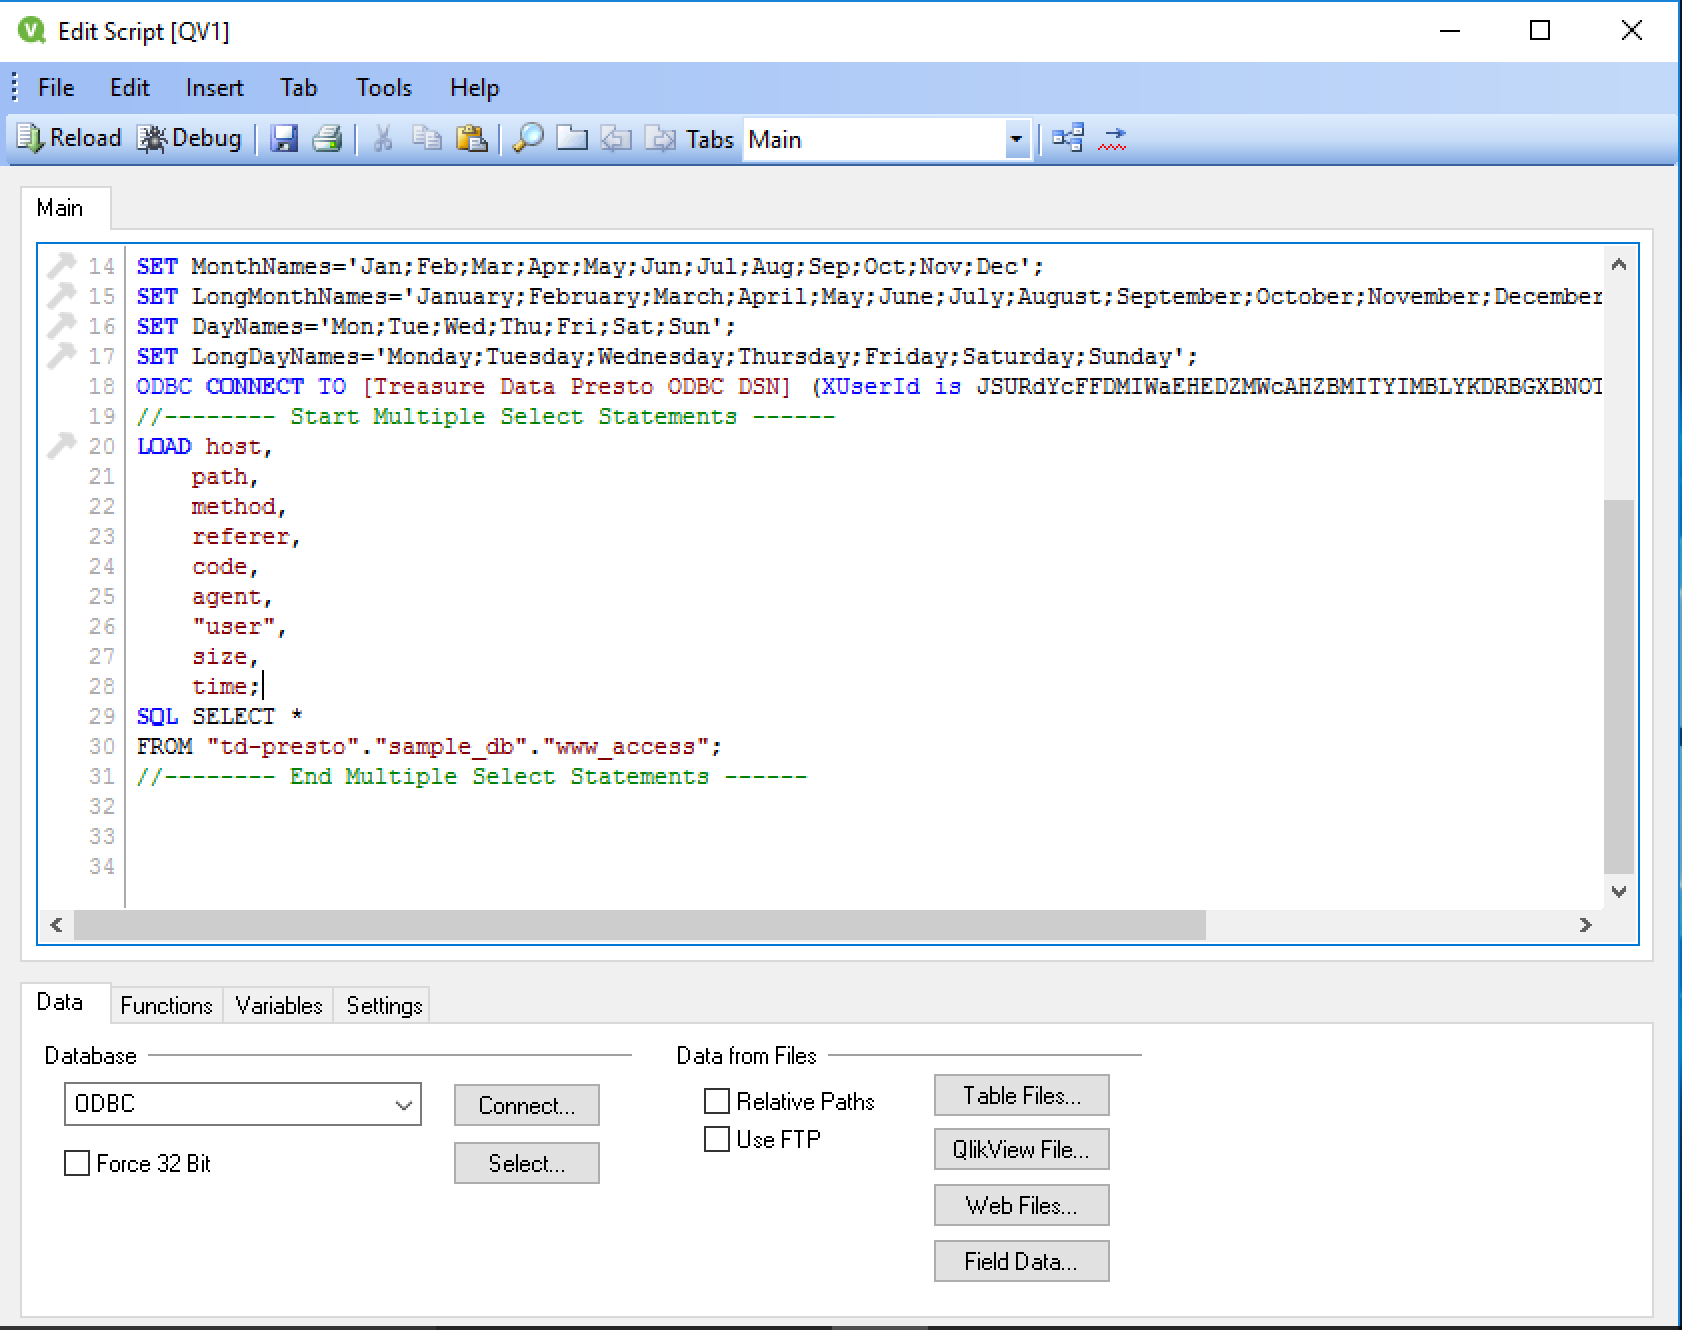This screenshot has width=1682, height=1330.
Task: Click marker arrow on line 17
Action: pos(62,355)
